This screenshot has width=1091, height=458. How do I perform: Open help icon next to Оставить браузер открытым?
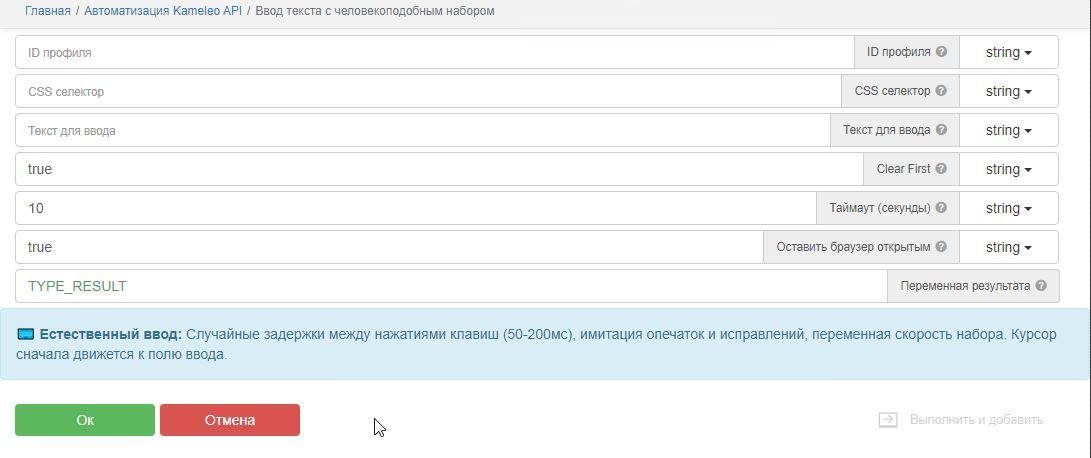pyautogui.click(x=941, y=246)
